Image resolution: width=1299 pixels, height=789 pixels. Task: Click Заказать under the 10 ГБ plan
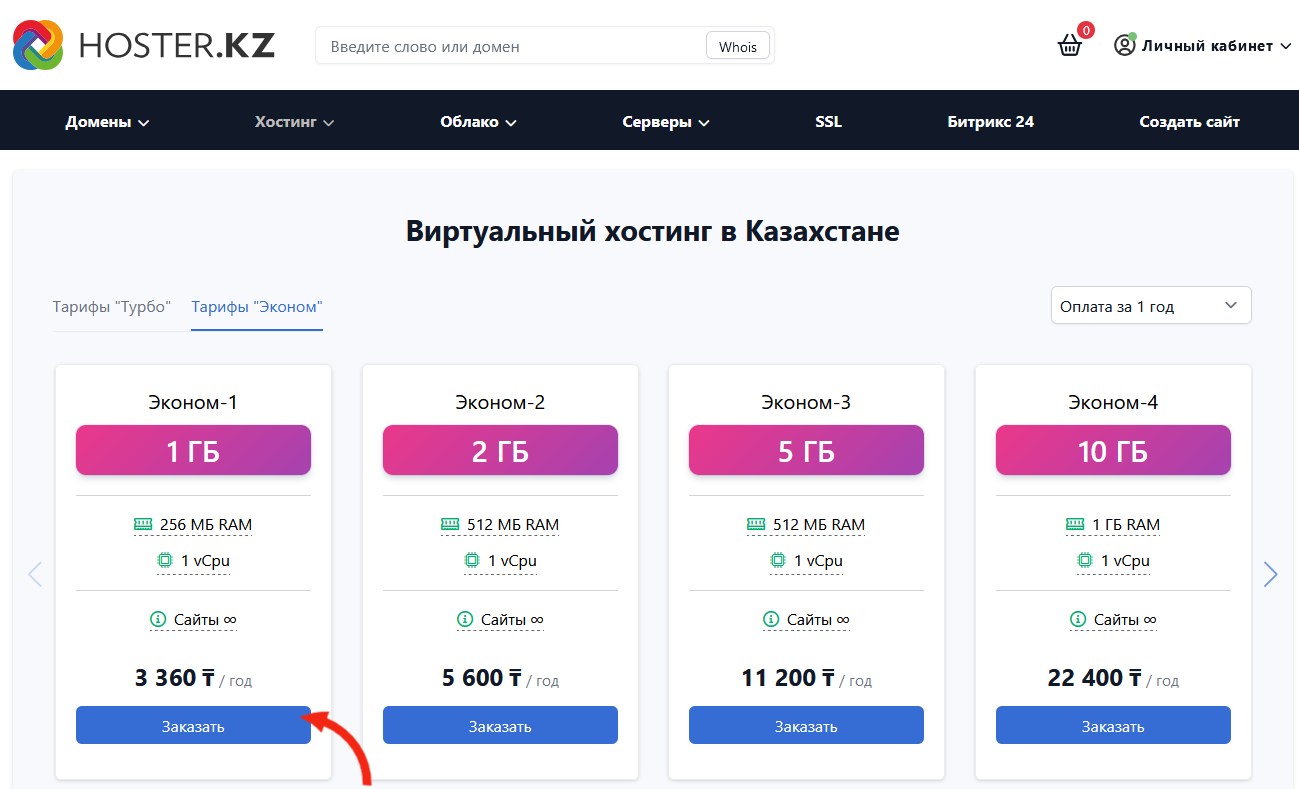coord(1113,726)
